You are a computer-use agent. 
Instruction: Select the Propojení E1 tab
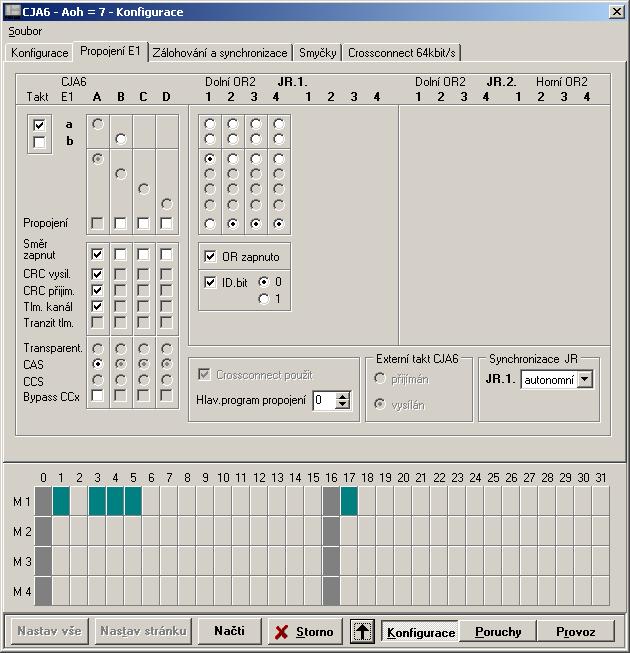click(110, 51)
